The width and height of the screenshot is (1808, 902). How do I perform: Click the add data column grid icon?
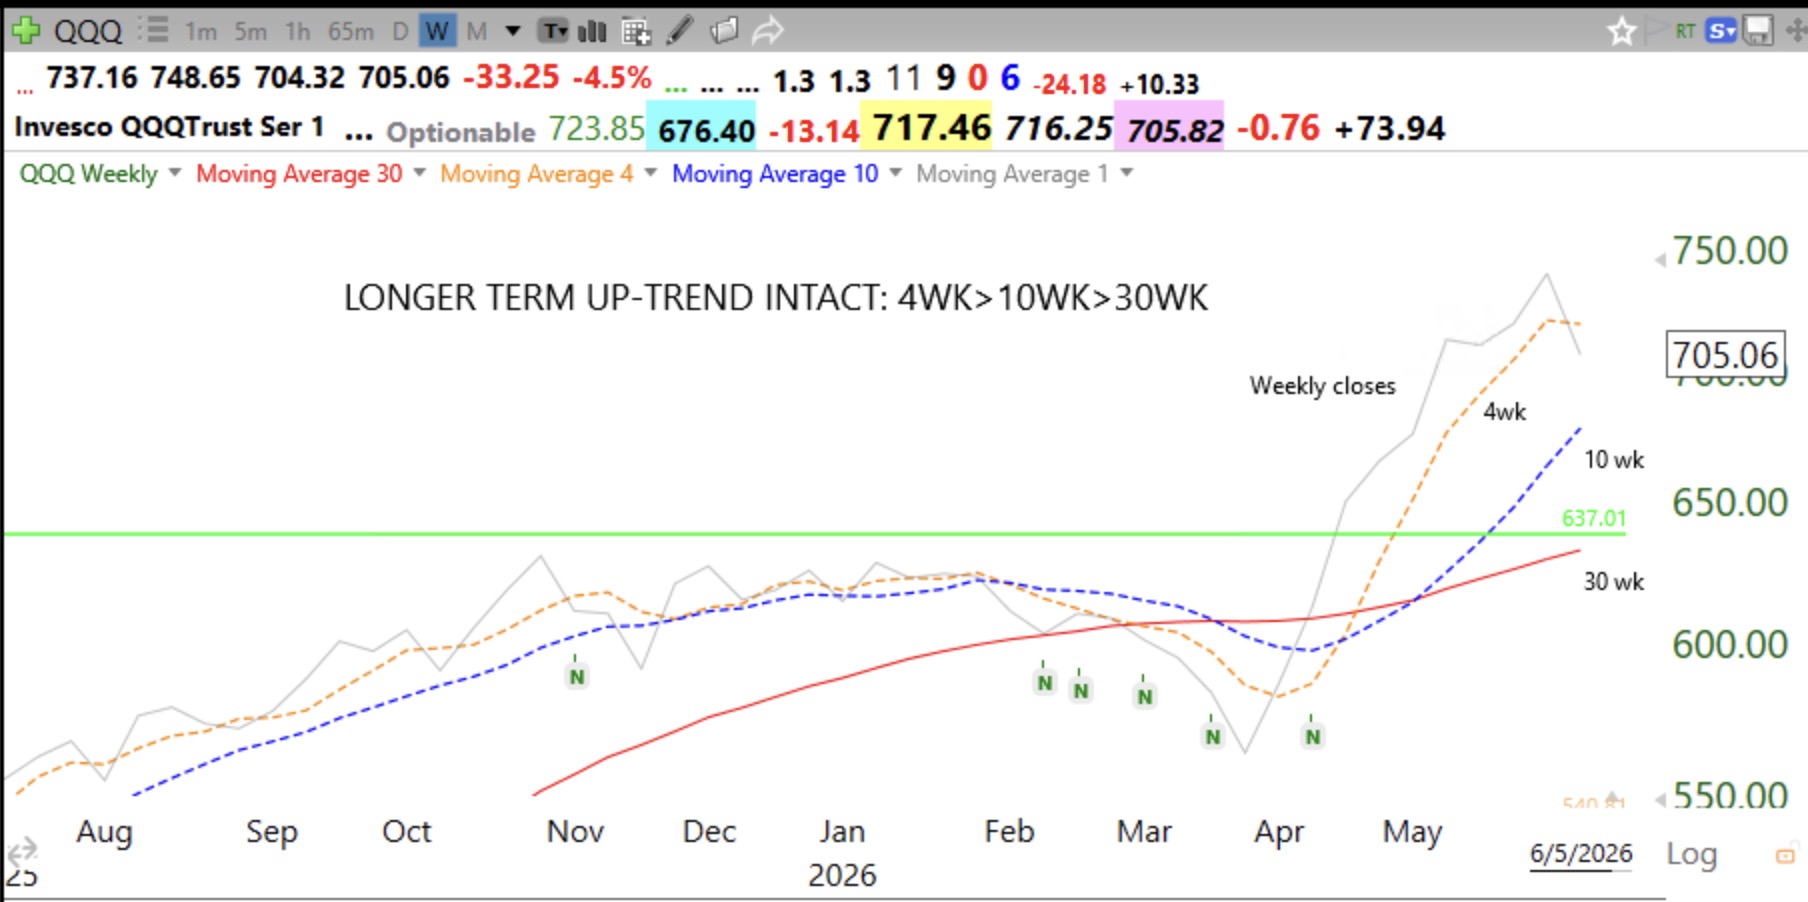point(636,32)
